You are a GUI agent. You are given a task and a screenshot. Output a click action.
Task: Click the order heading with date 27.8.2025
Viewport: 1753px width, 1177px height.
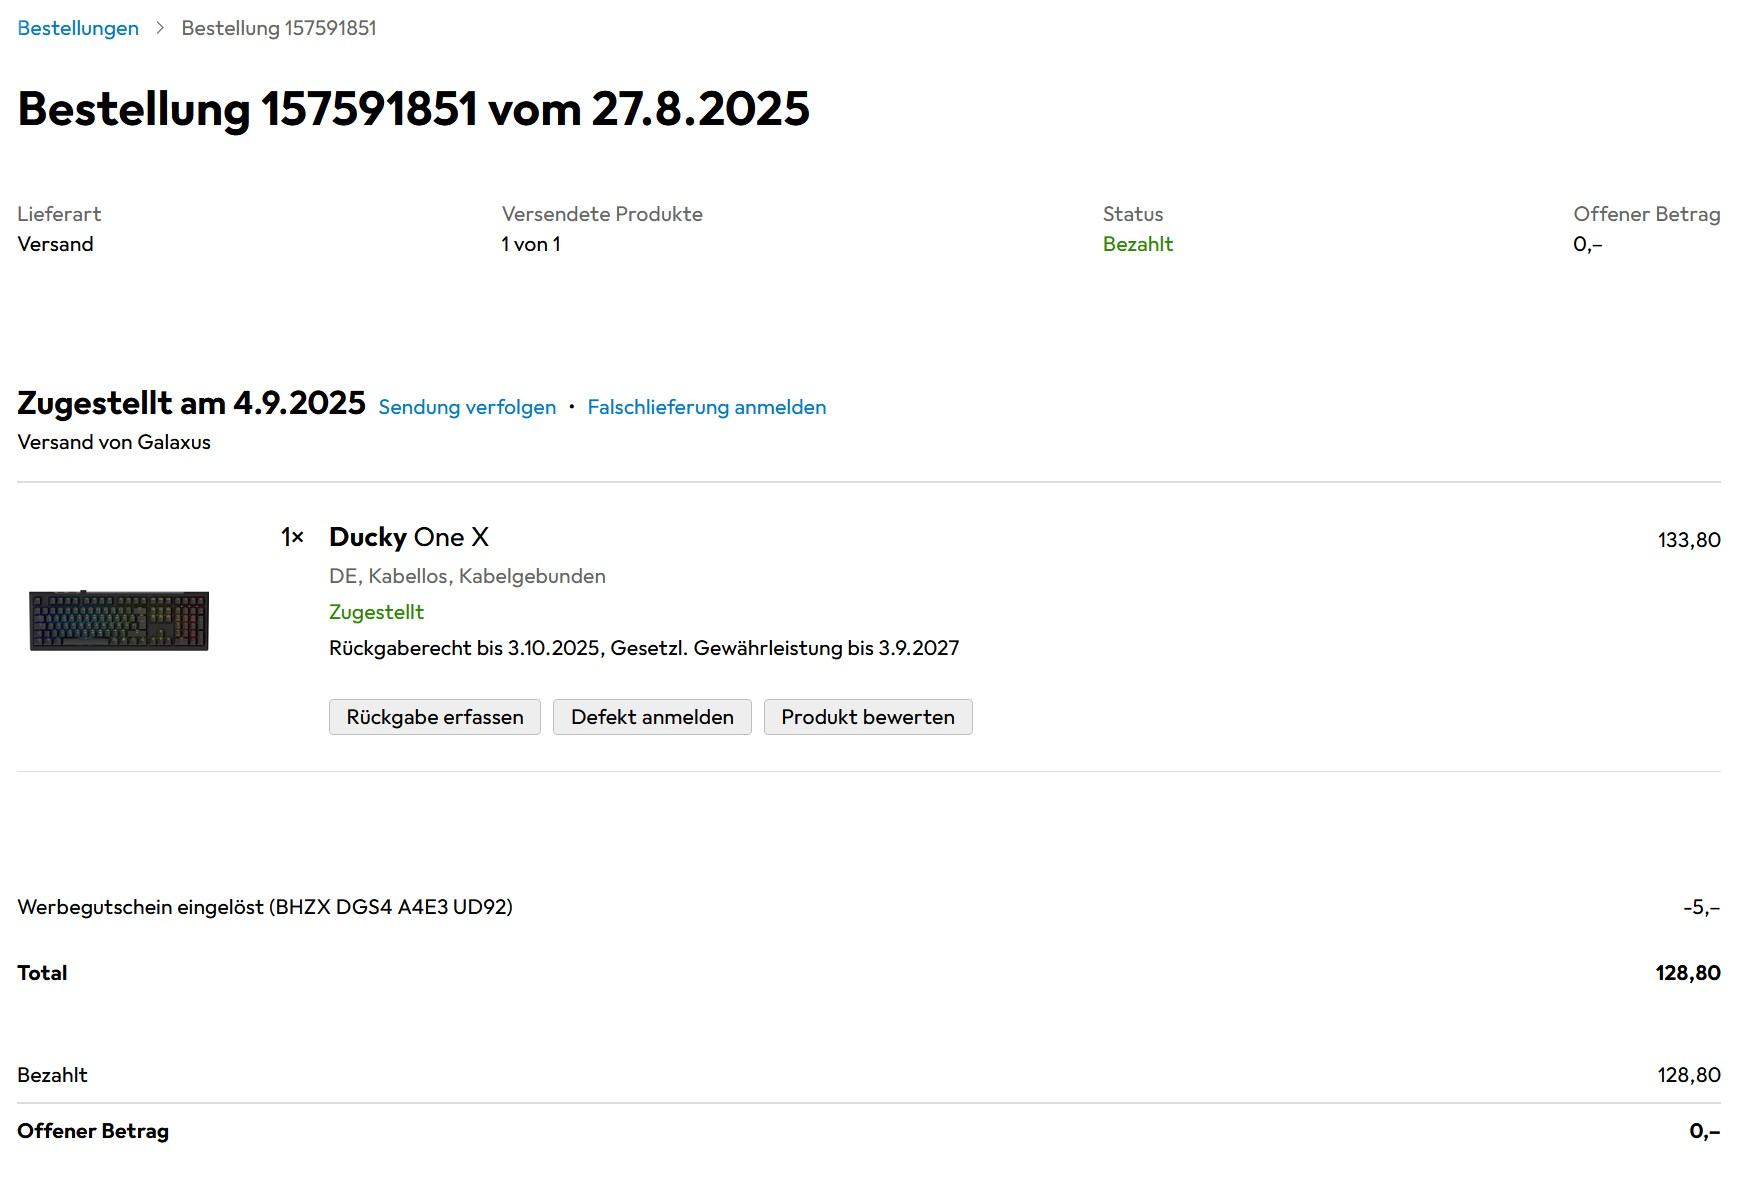pyautogui.click(x=413, y=109)
